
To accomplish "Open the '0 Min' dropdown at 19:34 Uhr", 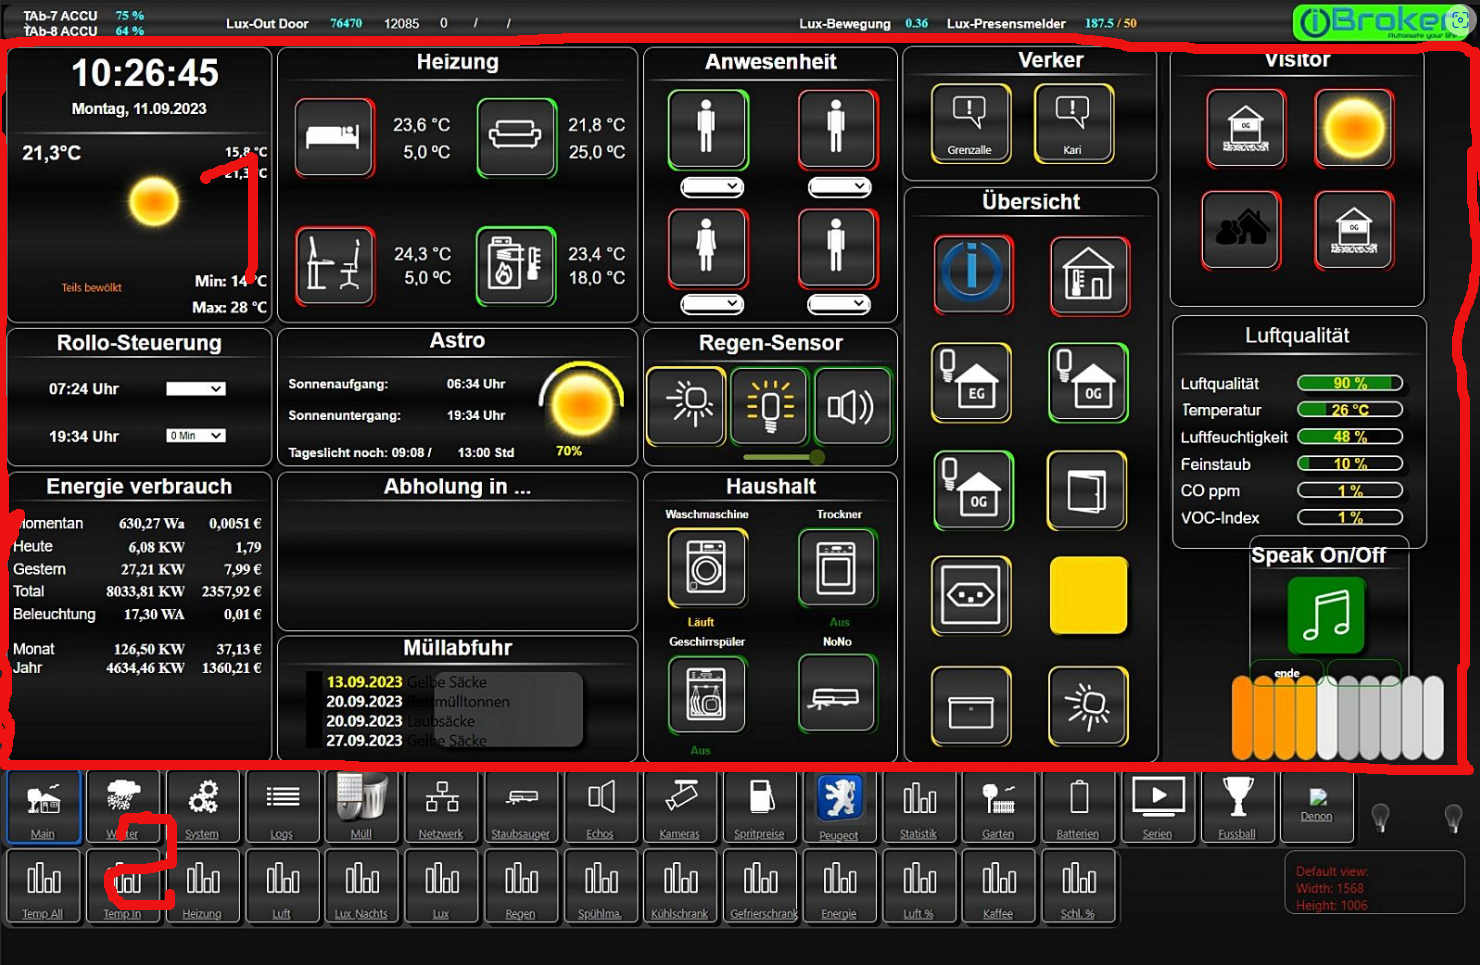I will click(196, 436).
